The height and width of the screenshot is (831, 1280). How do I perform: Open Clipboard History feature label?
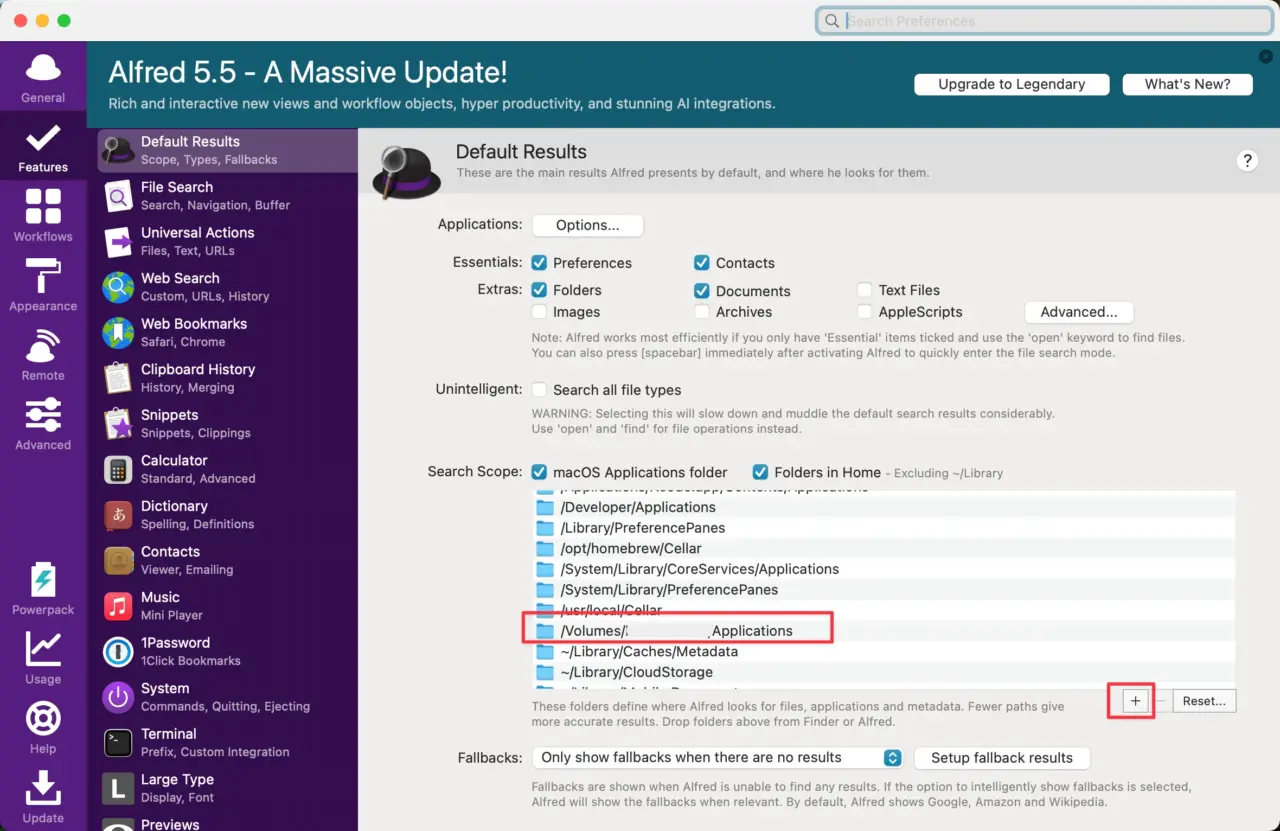pyautogui.click(x=198, y=369)
